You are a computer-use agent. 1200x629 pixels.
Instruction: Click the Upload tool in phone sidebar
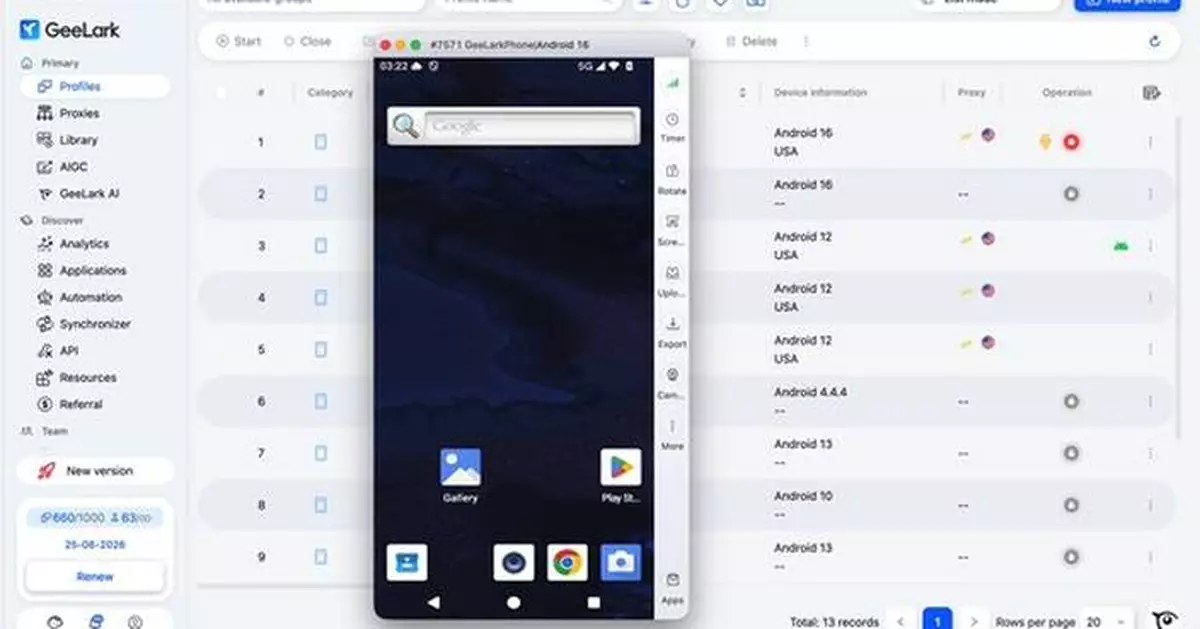pos(672,281)
